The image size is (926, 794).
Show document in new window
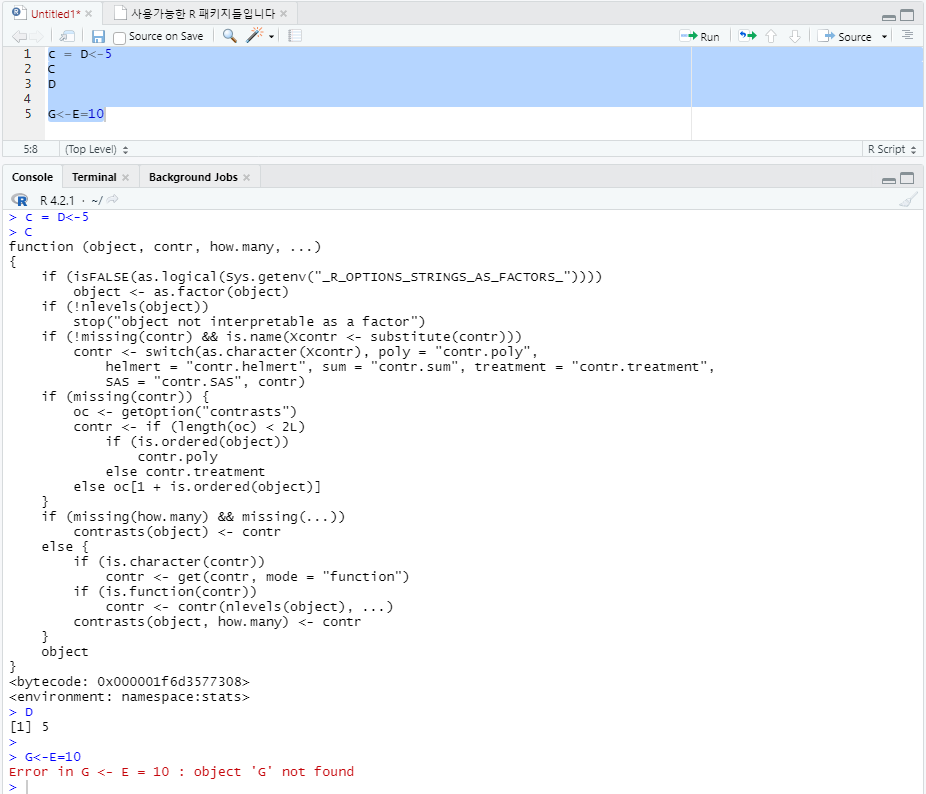(x=67, y=37)
